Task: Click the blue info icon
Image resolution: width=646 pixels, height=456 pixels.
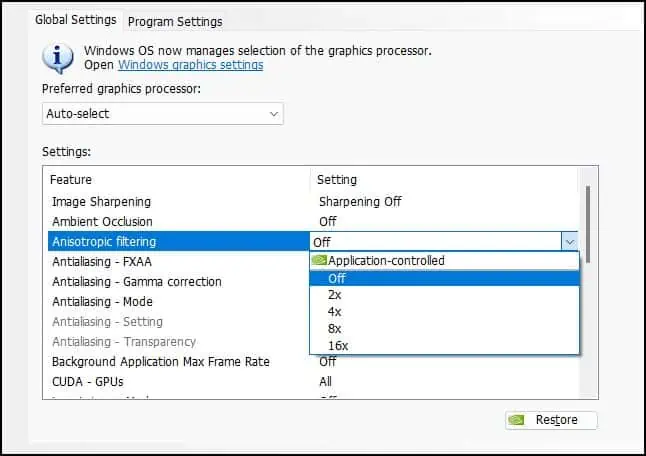Action: coord(60,58)
